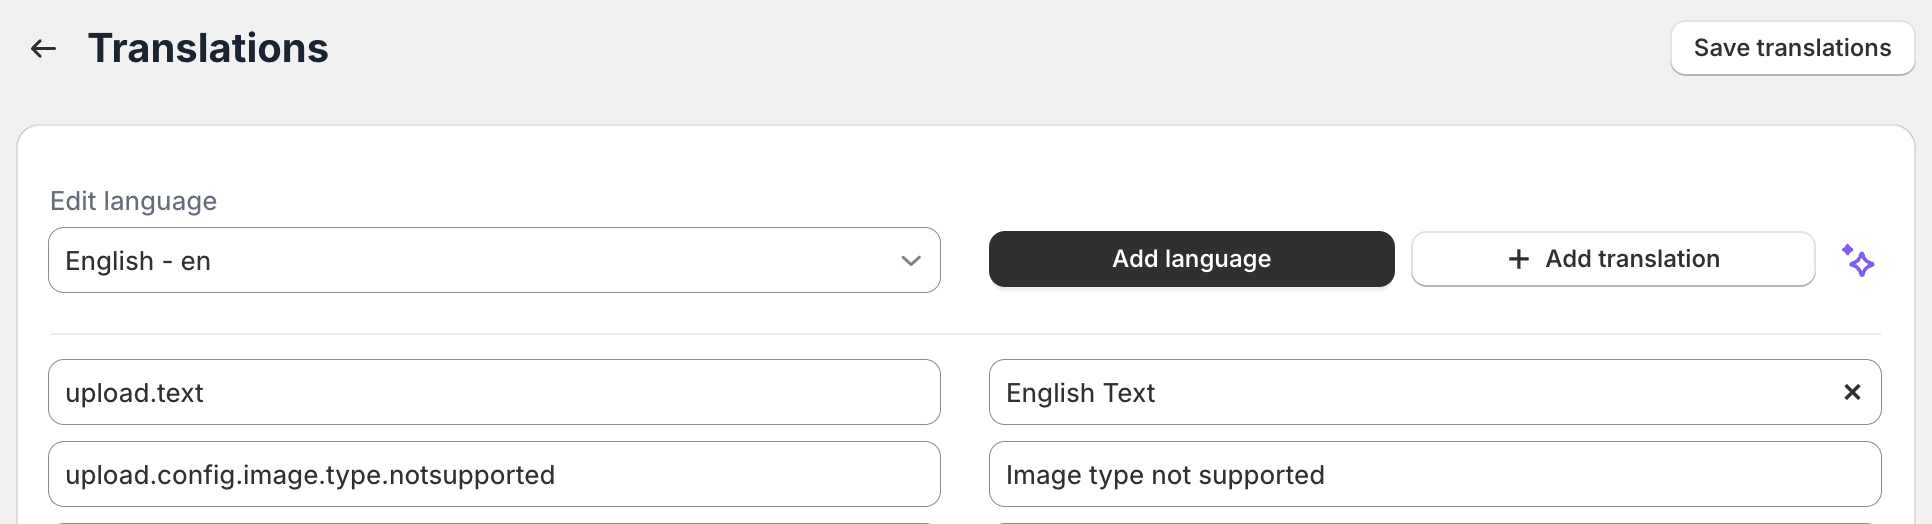
Task: Click the partially visible key field at bottom left
Action: coord(494,522)
